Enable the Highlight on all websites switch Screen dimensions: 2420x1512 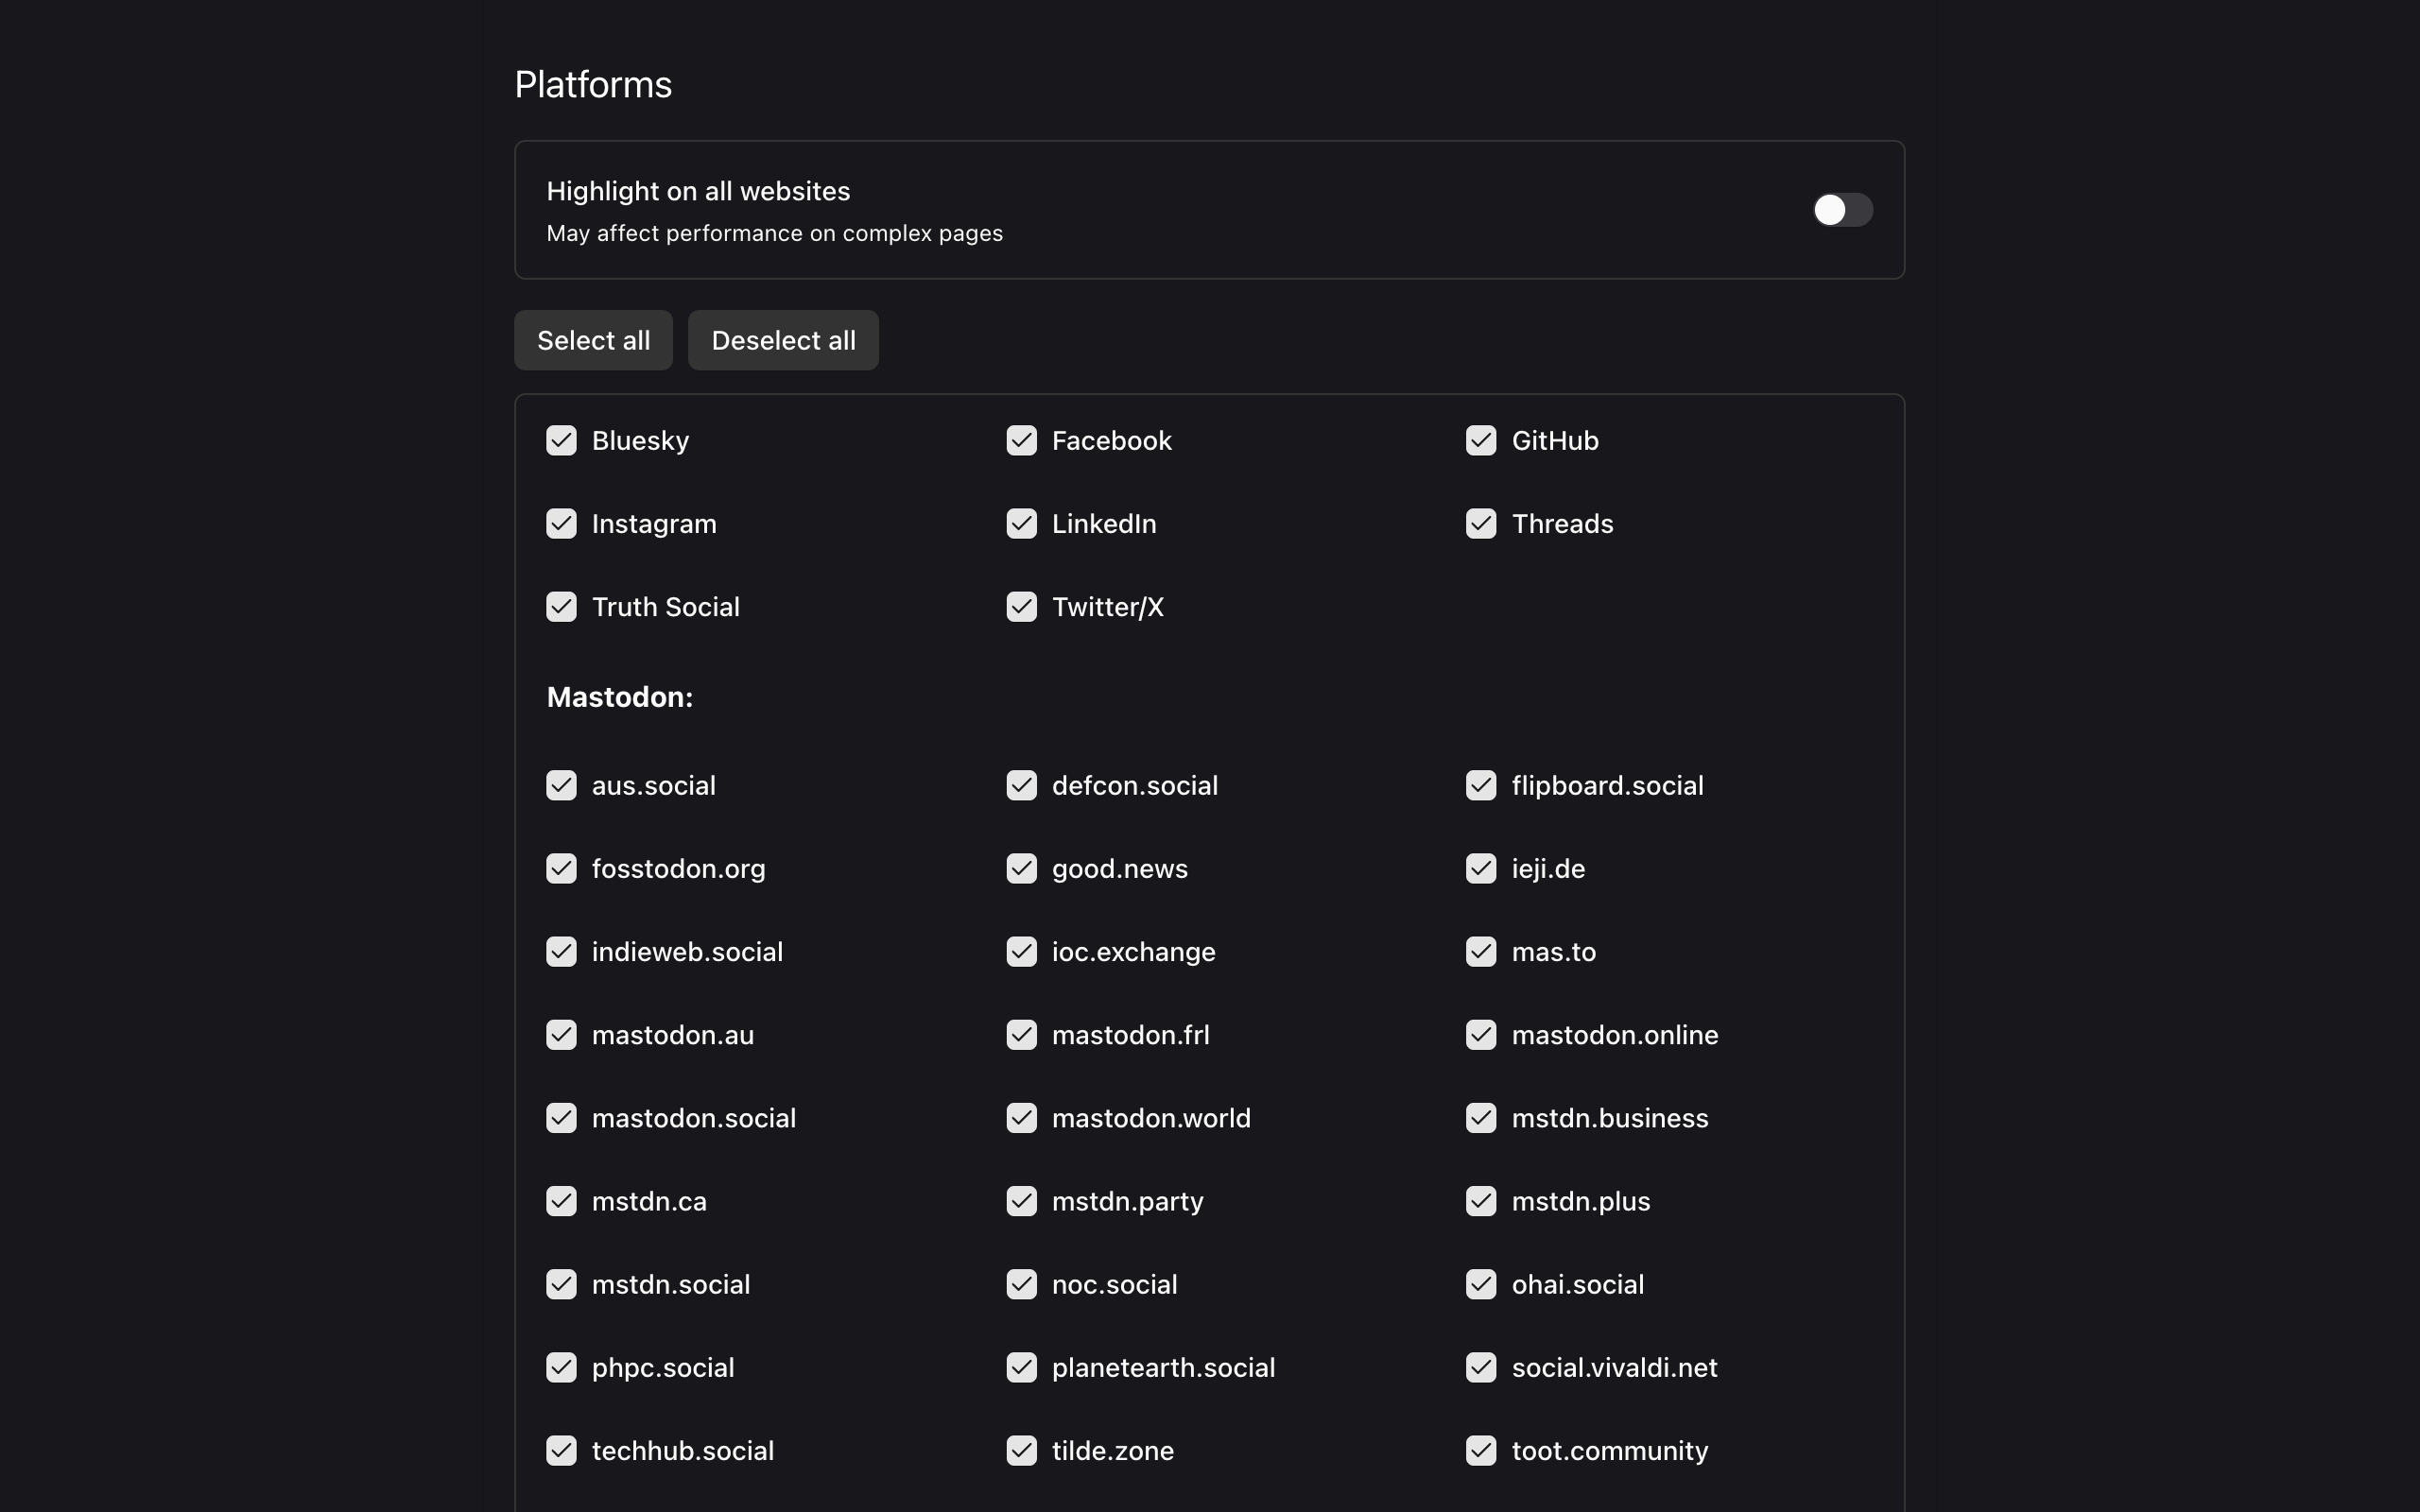1842,210
